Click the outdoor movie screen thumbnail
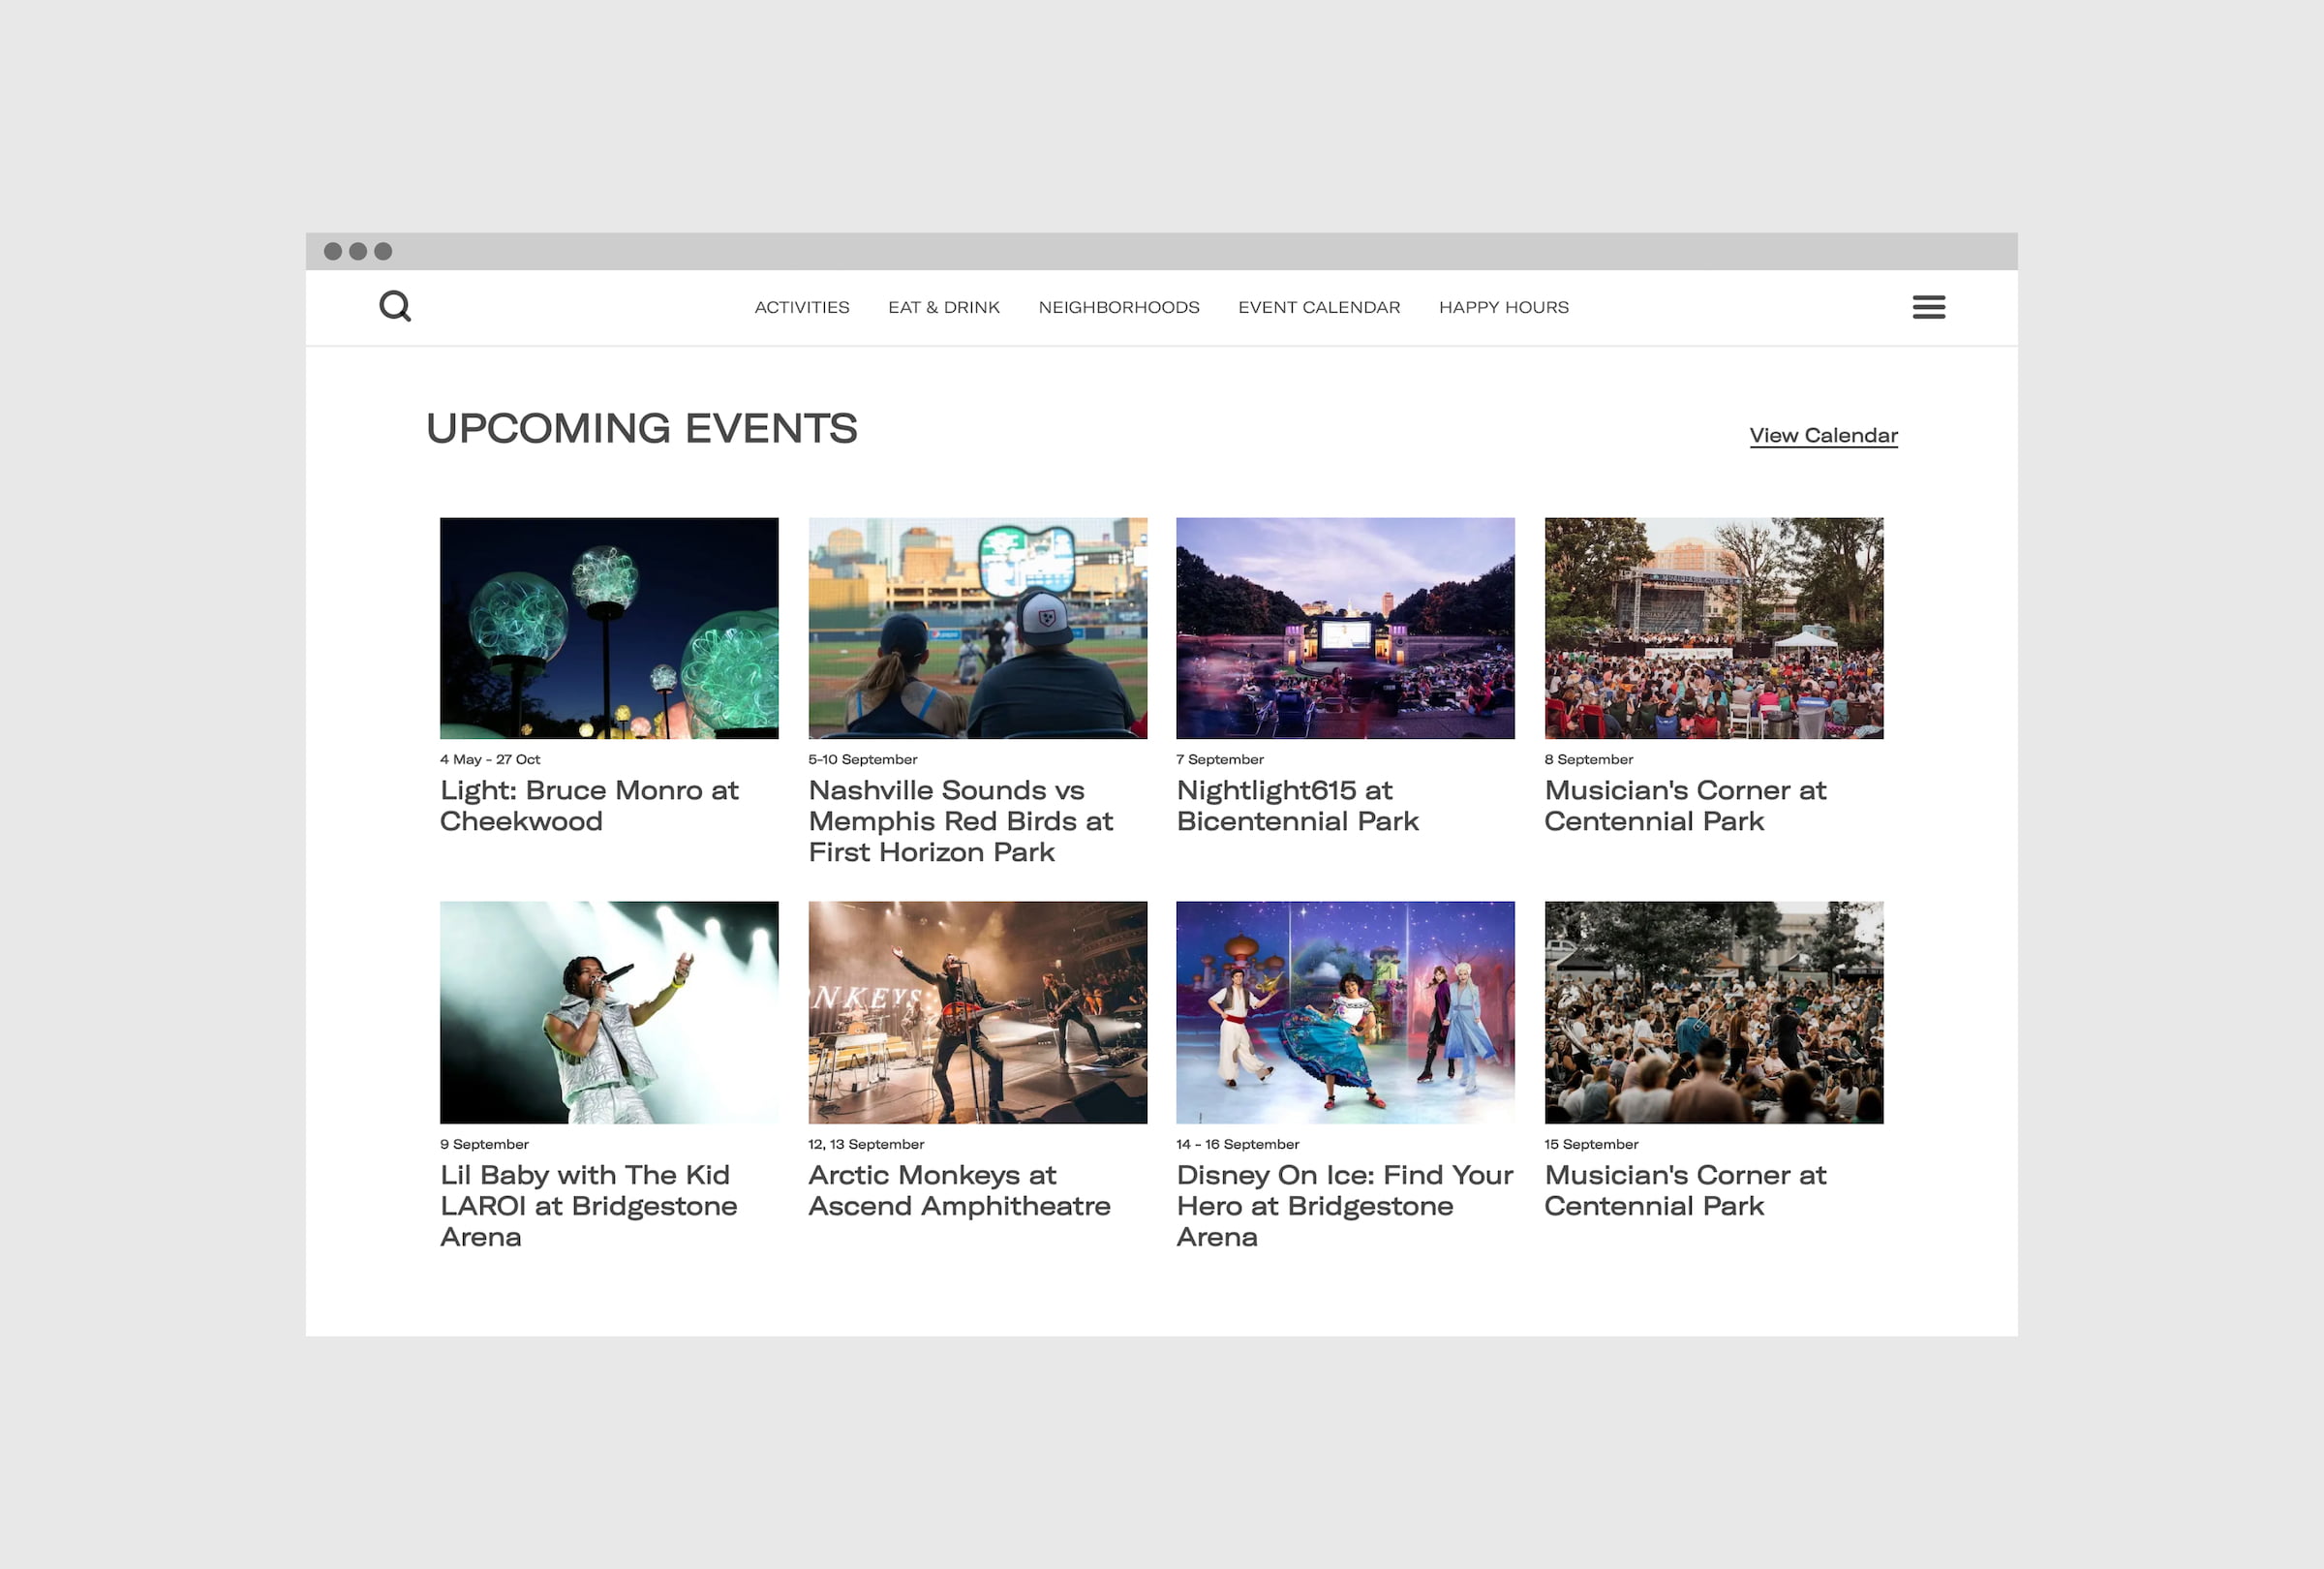2324x1569 pixels. click(x=1344, y=628)
